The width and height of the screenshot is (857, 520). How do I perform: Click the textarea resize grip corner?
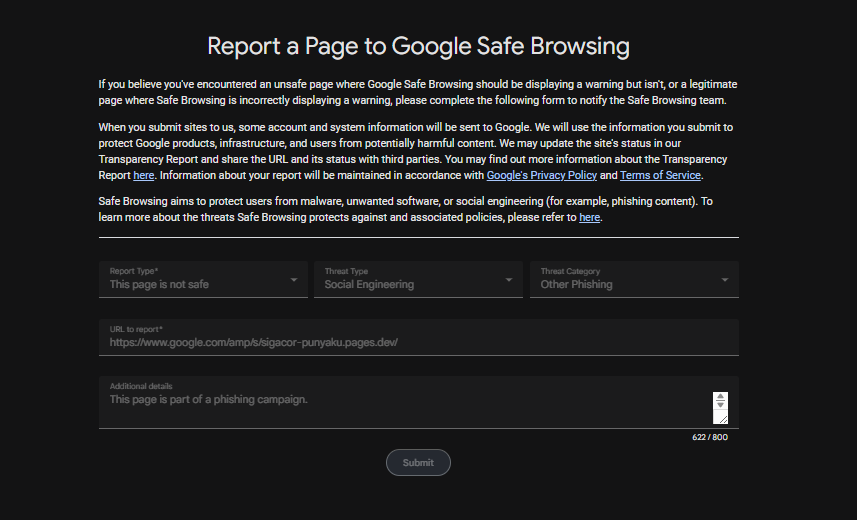[x=723, y=419]
